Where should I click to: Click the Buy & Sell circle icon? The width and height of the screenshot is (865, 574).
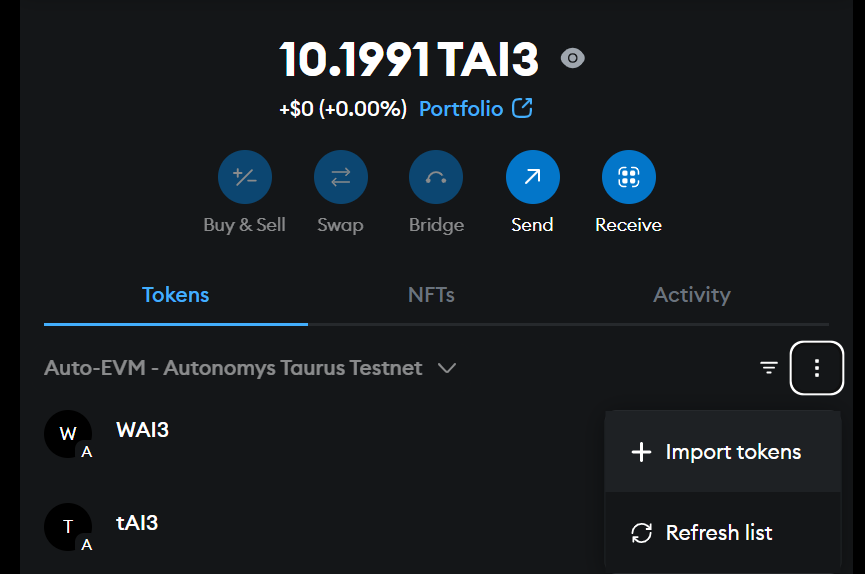click(x=244, y=177)
